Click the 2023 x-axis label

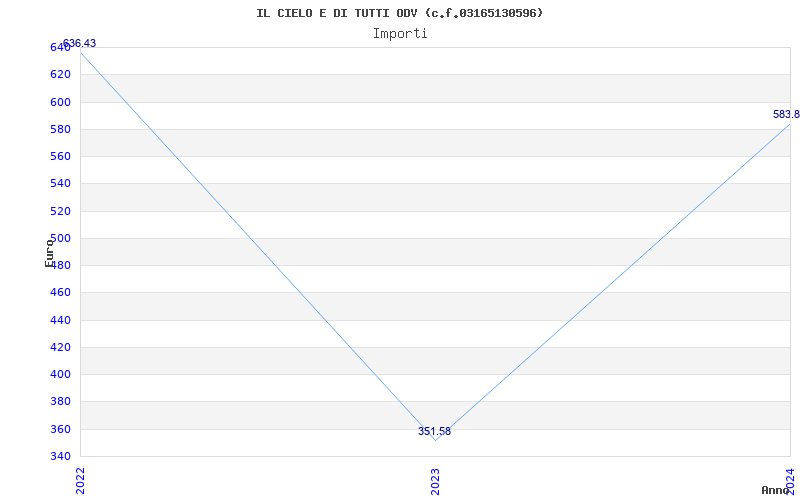[435, 481]
